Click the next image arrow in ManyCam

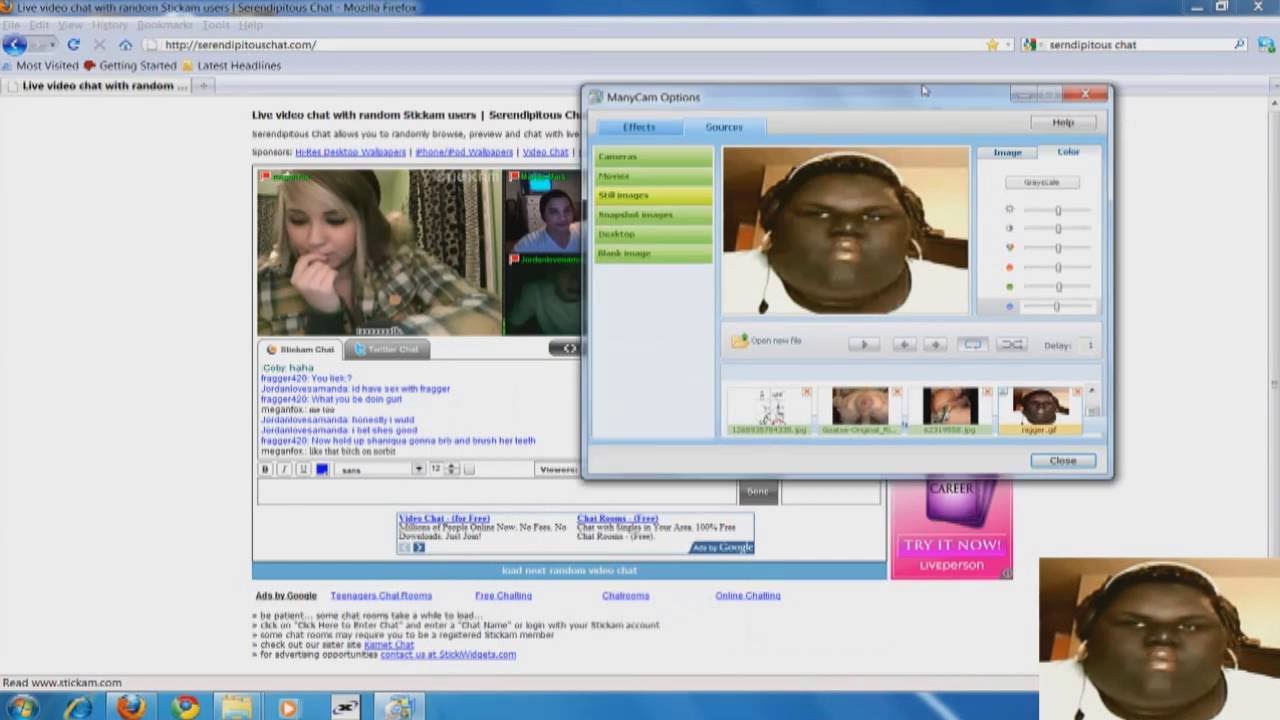point(935,344)
